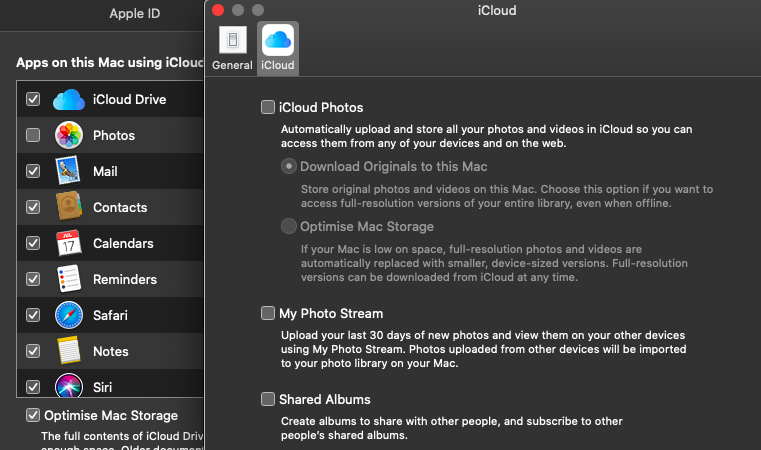Click the Mail stamp icon
This screenshot has height=450, width=761.
click(68, 171)
